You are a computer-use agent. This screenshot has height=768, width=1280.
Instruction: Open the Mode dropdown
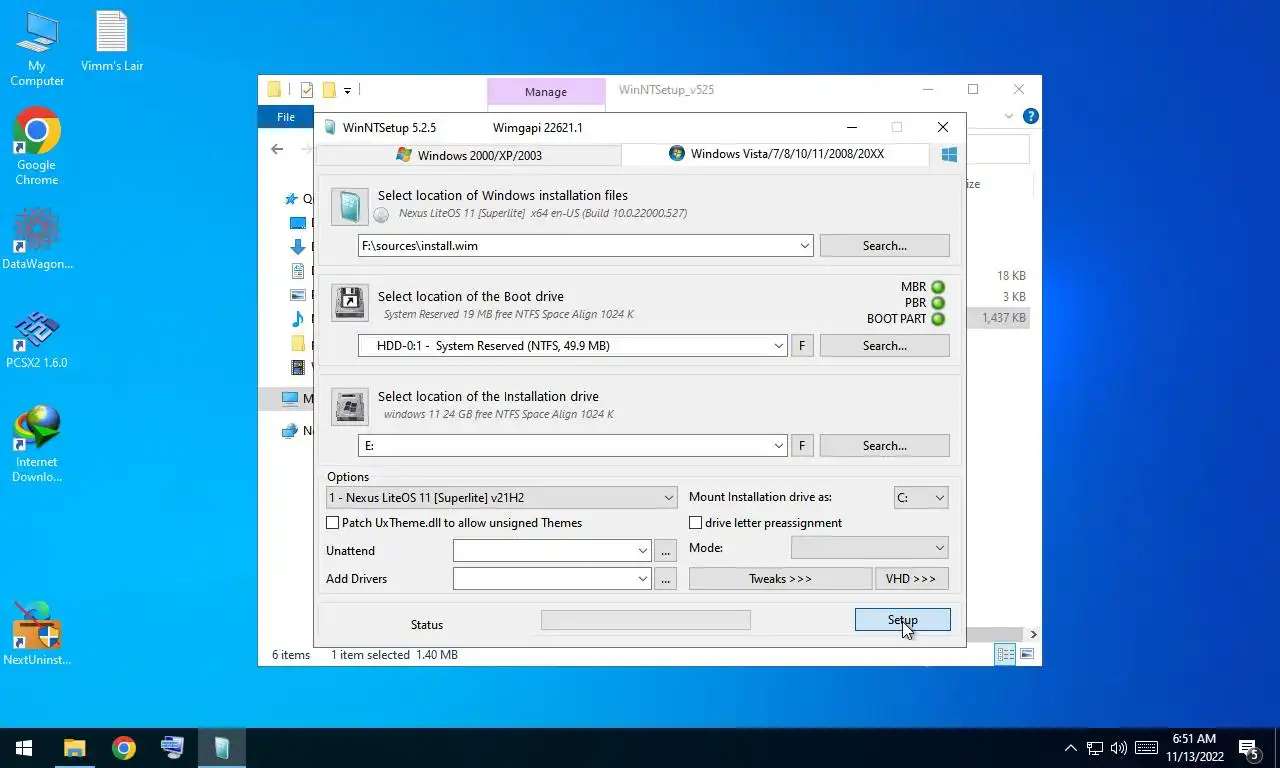pyautogui.click(x=869, y=548)
